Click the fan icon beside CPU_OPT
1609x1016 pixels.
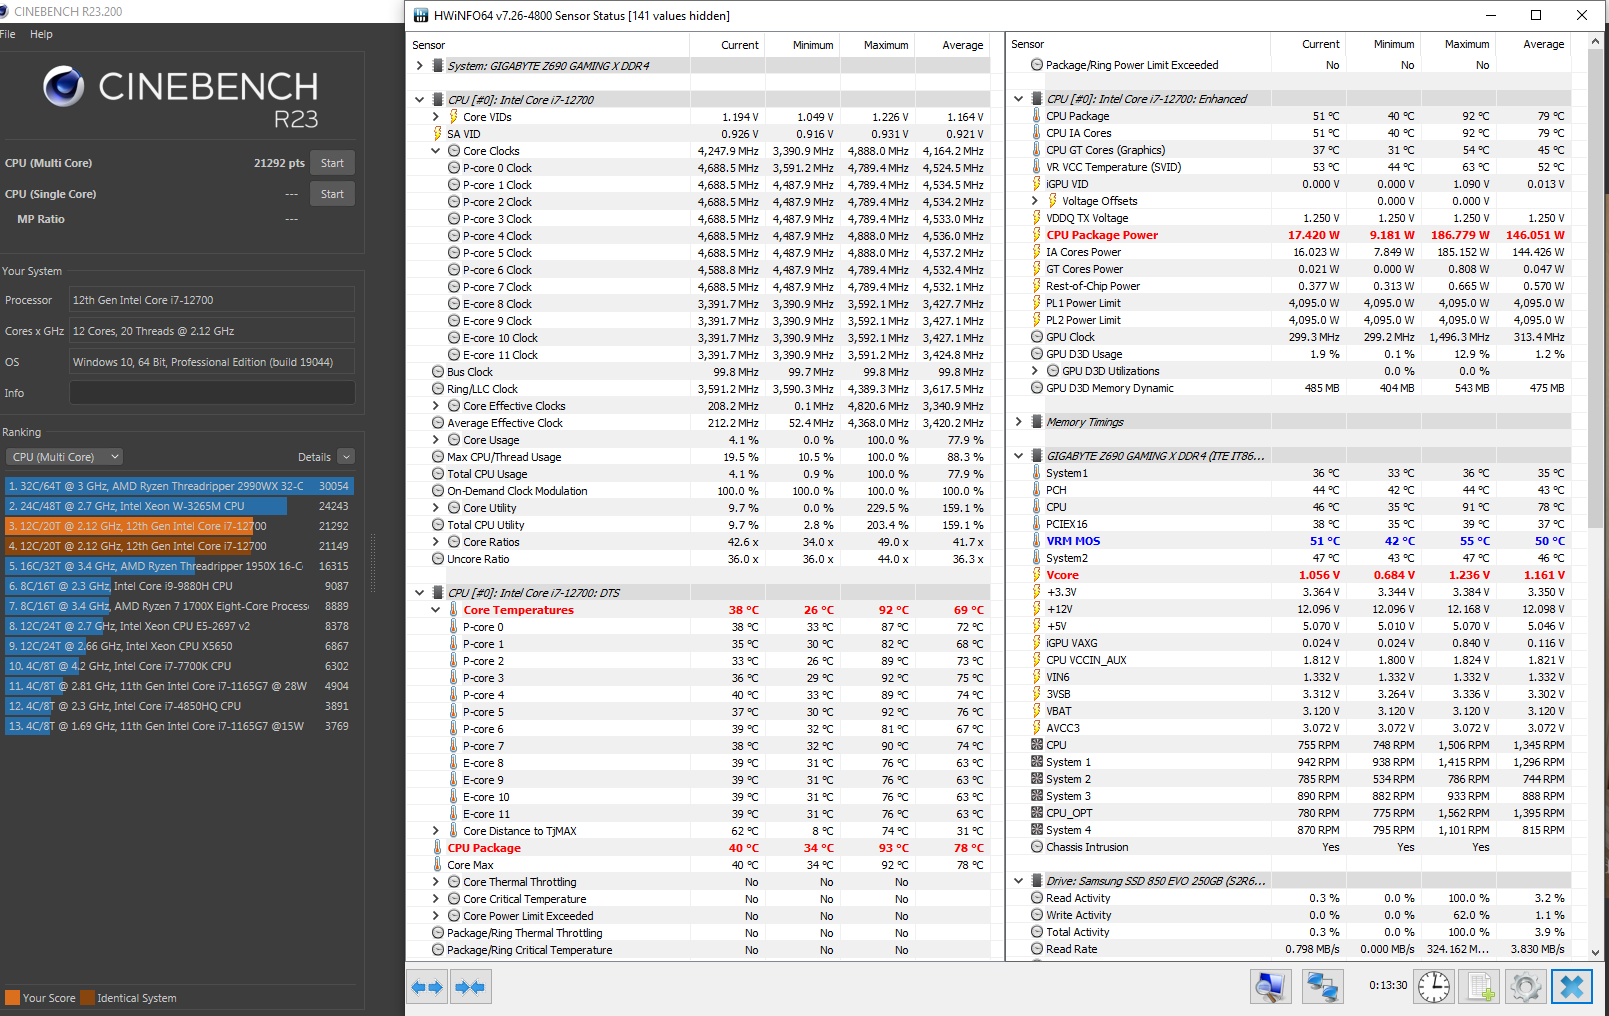click(x=1037, y=813)
